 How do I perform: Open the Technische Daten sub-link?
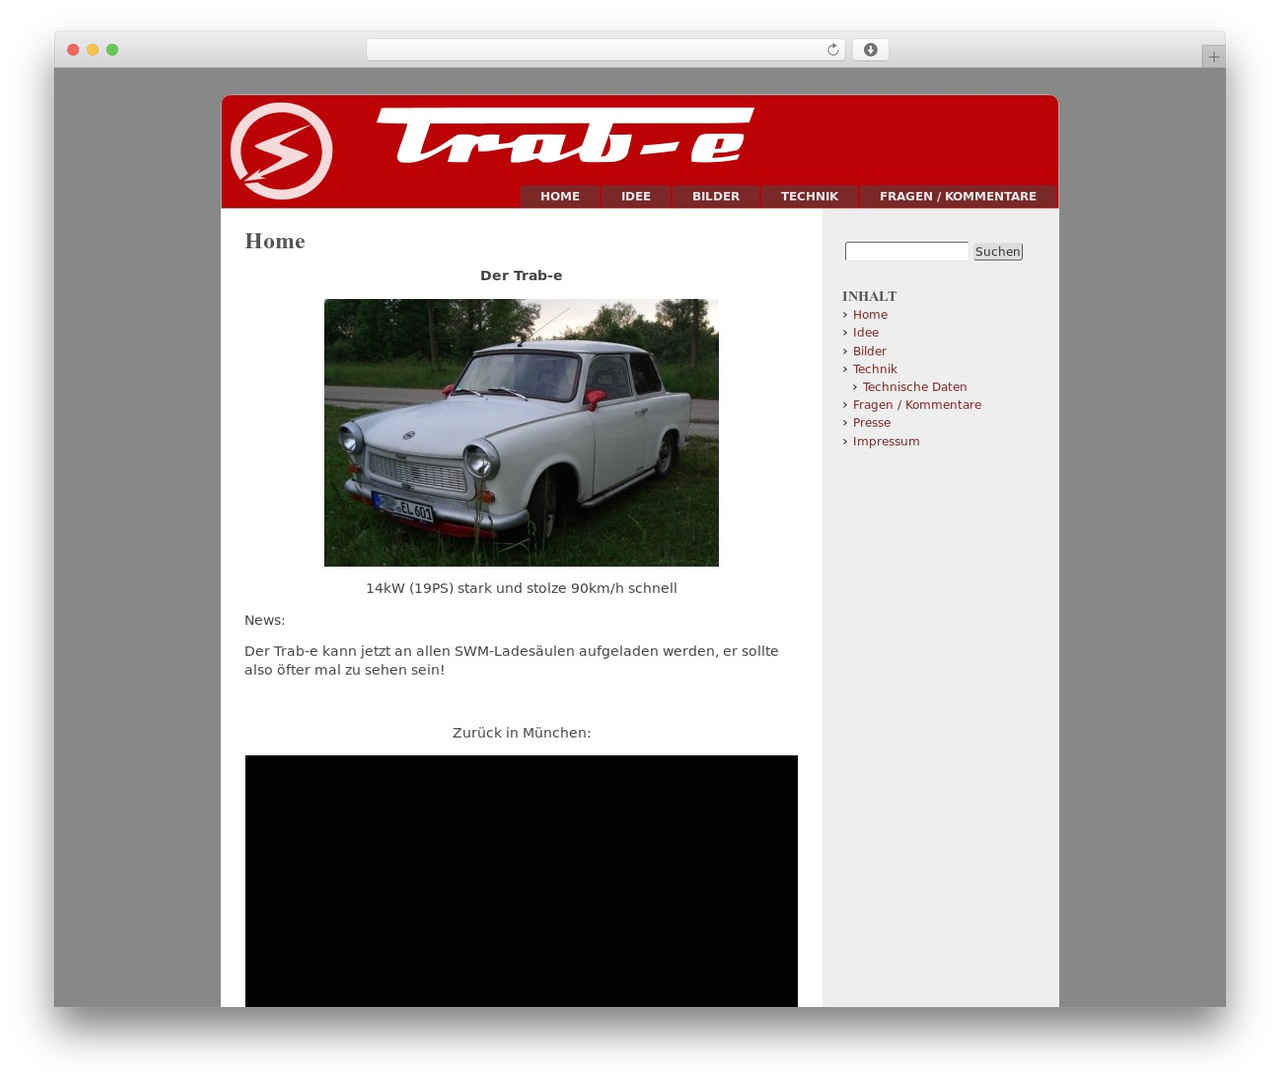coord(915,387)
